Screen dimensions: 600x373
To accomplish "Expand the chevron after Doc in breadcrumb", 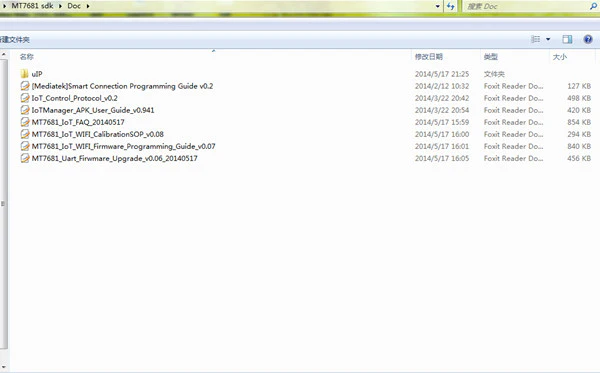I will [88, 6].
